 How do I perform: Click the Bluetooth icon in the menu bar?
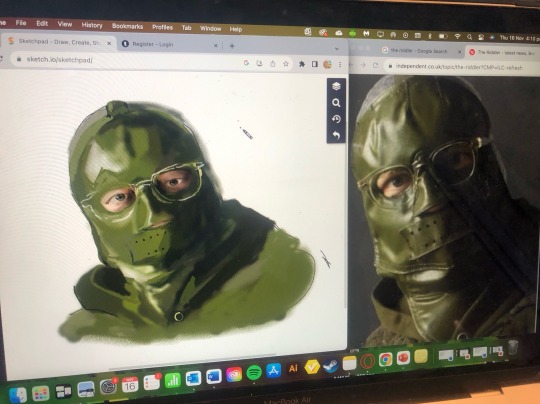tap(429, 35)
